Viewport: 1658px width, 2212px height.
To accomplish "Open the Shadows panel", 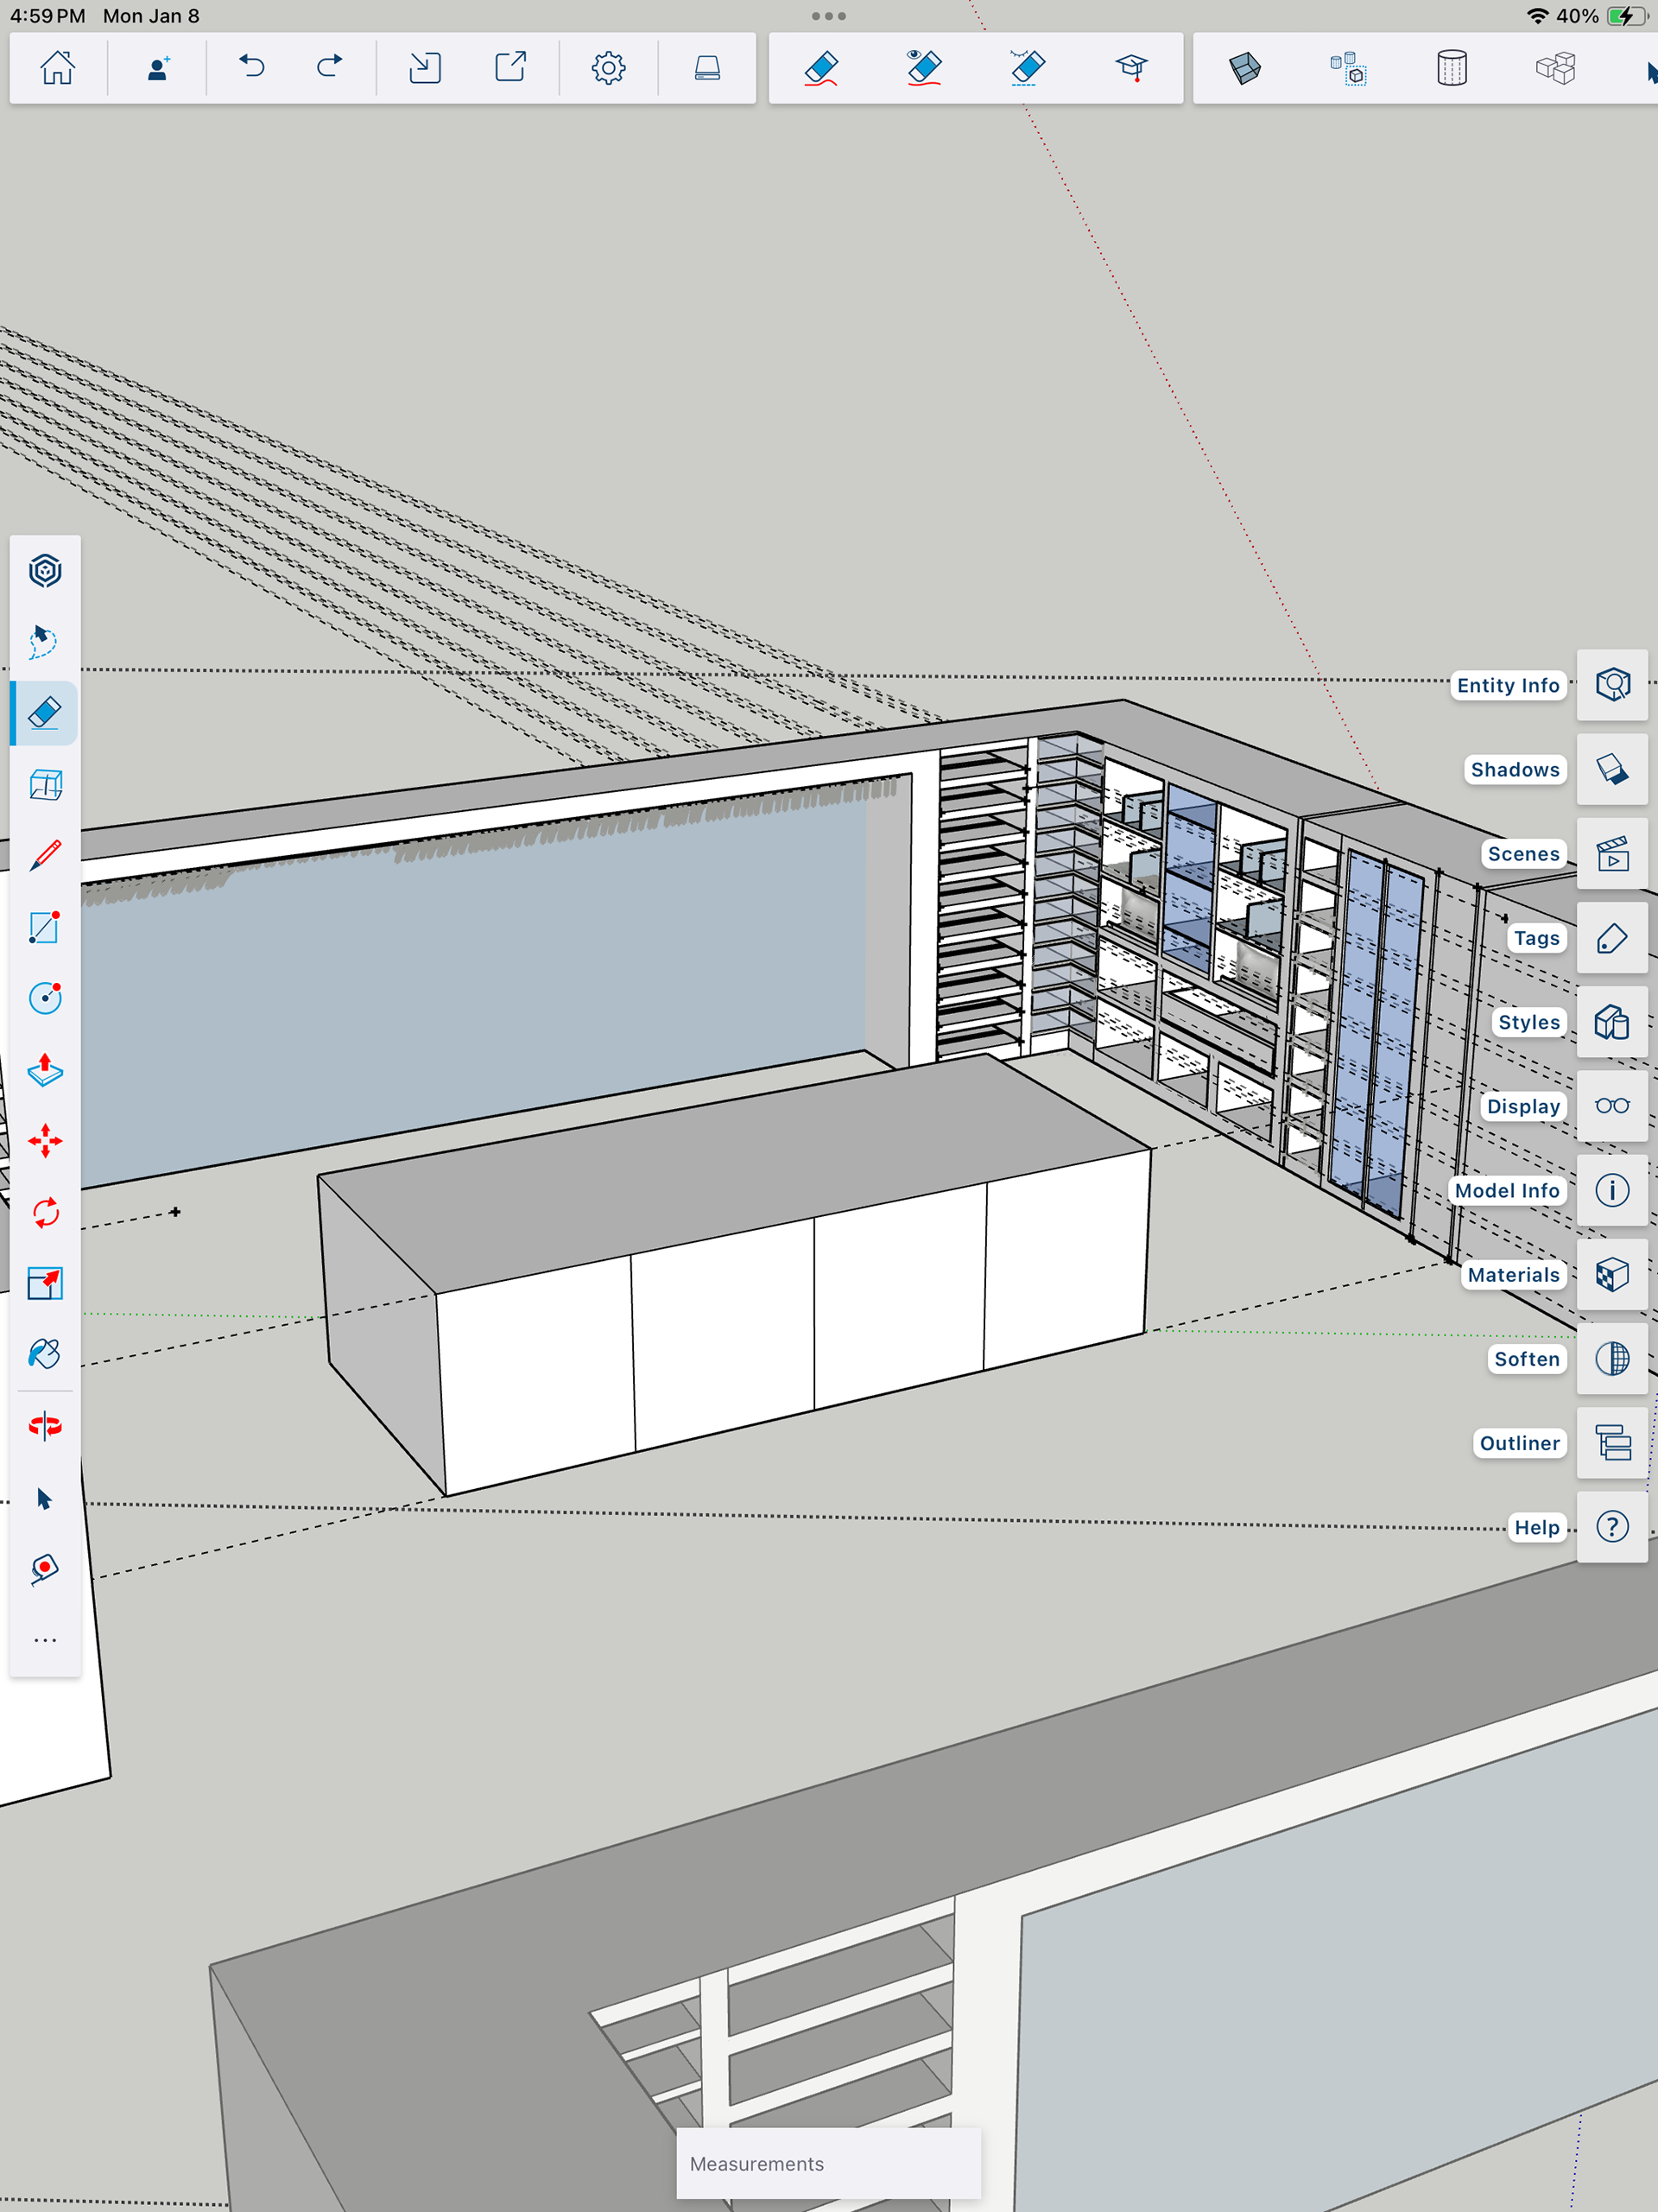I will [1612, 769].
